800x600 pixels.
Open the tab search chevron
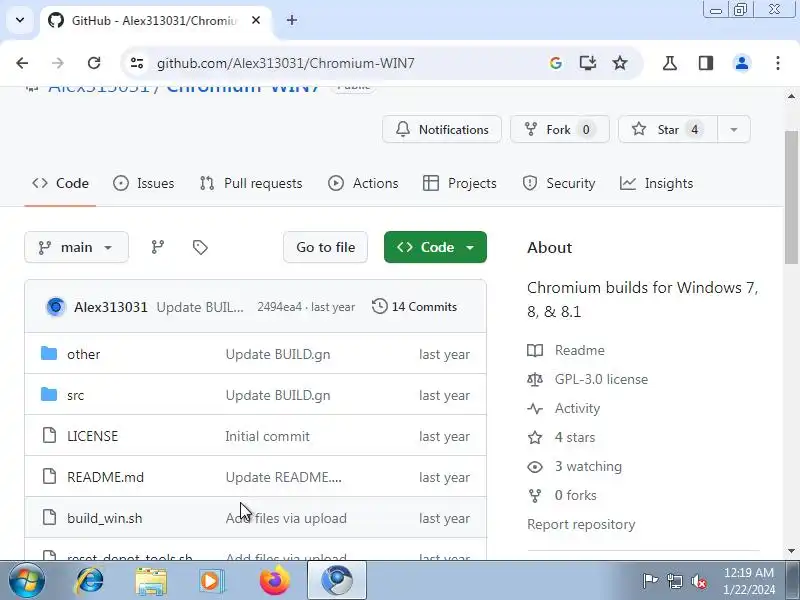[x=20, y=20]
